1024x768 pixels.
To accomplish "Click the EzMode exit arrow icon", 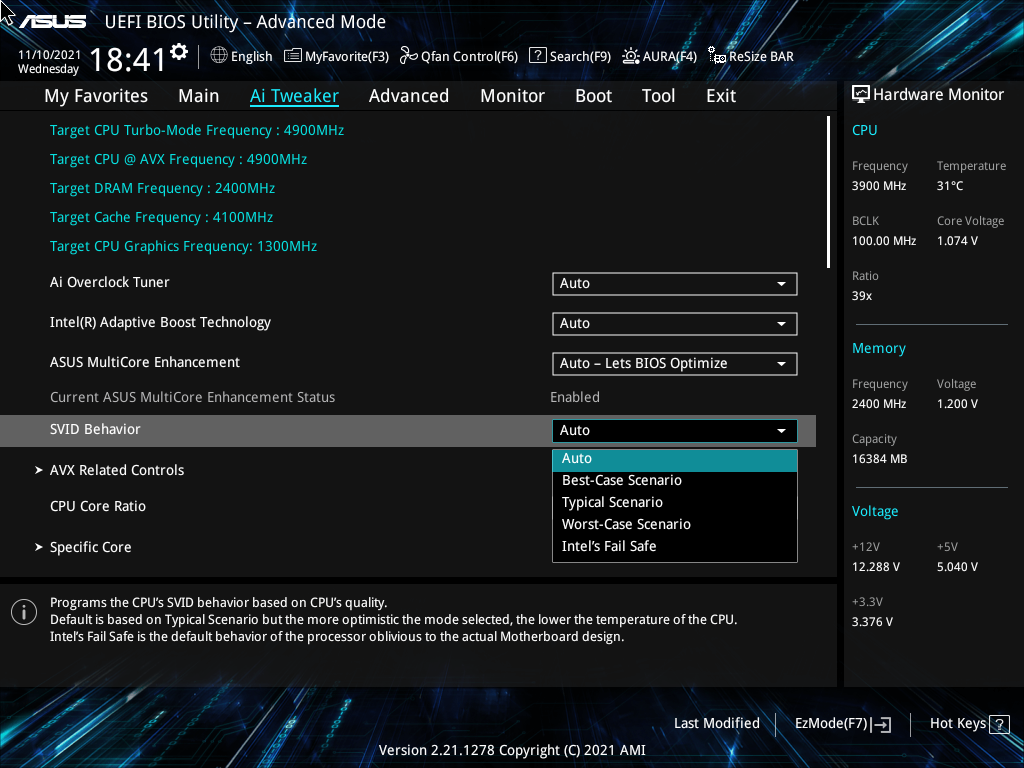I will pyautogui.click(x=881, y=724).
